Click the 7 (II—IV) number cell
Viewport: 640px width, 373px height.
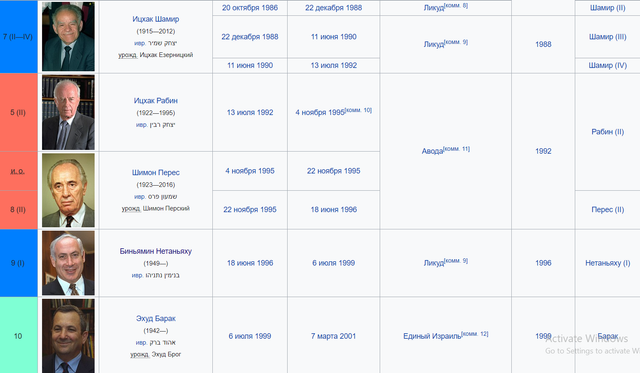coord(18,37)
